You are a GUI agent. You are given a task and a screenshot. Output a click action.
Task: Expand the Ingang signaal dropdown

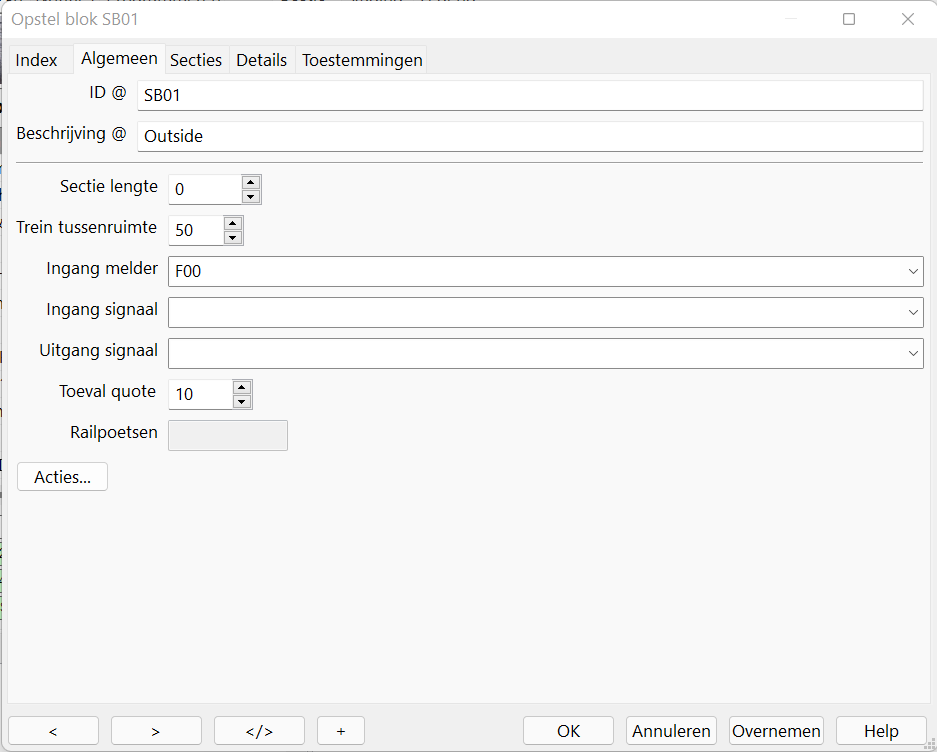[x=913, y=312]
